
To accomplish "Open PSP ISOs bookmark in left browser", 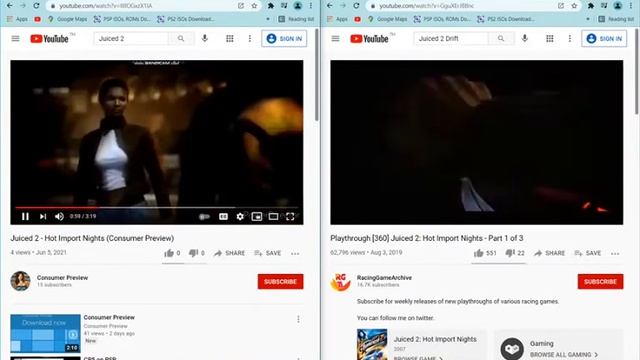I will (122, 19).
